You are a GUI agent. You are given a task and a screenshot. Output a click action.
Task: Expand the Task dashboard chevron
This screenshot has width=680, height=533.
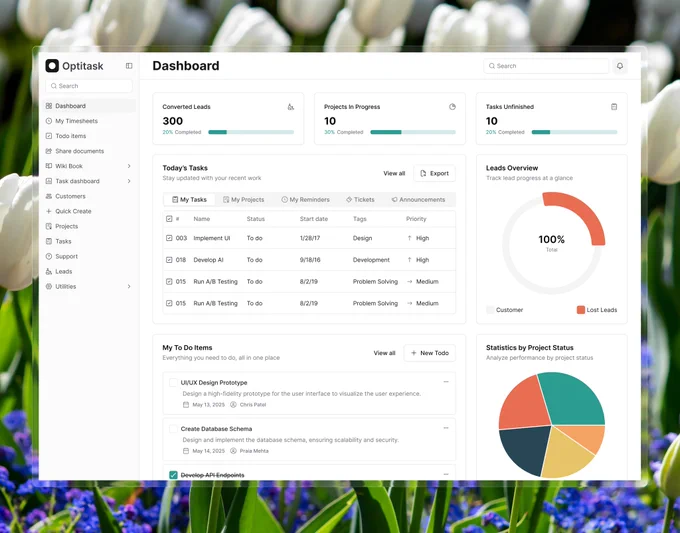(x=129, y=181)
